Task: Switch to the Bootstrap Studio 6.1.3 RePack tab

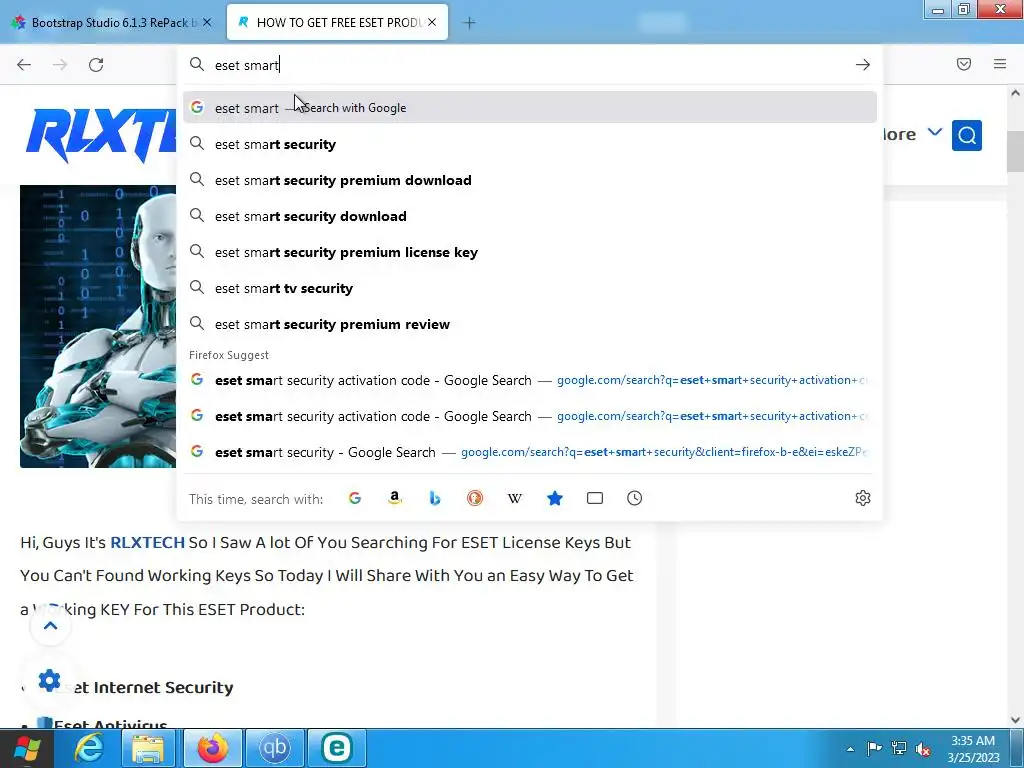Action: [112, 23]
